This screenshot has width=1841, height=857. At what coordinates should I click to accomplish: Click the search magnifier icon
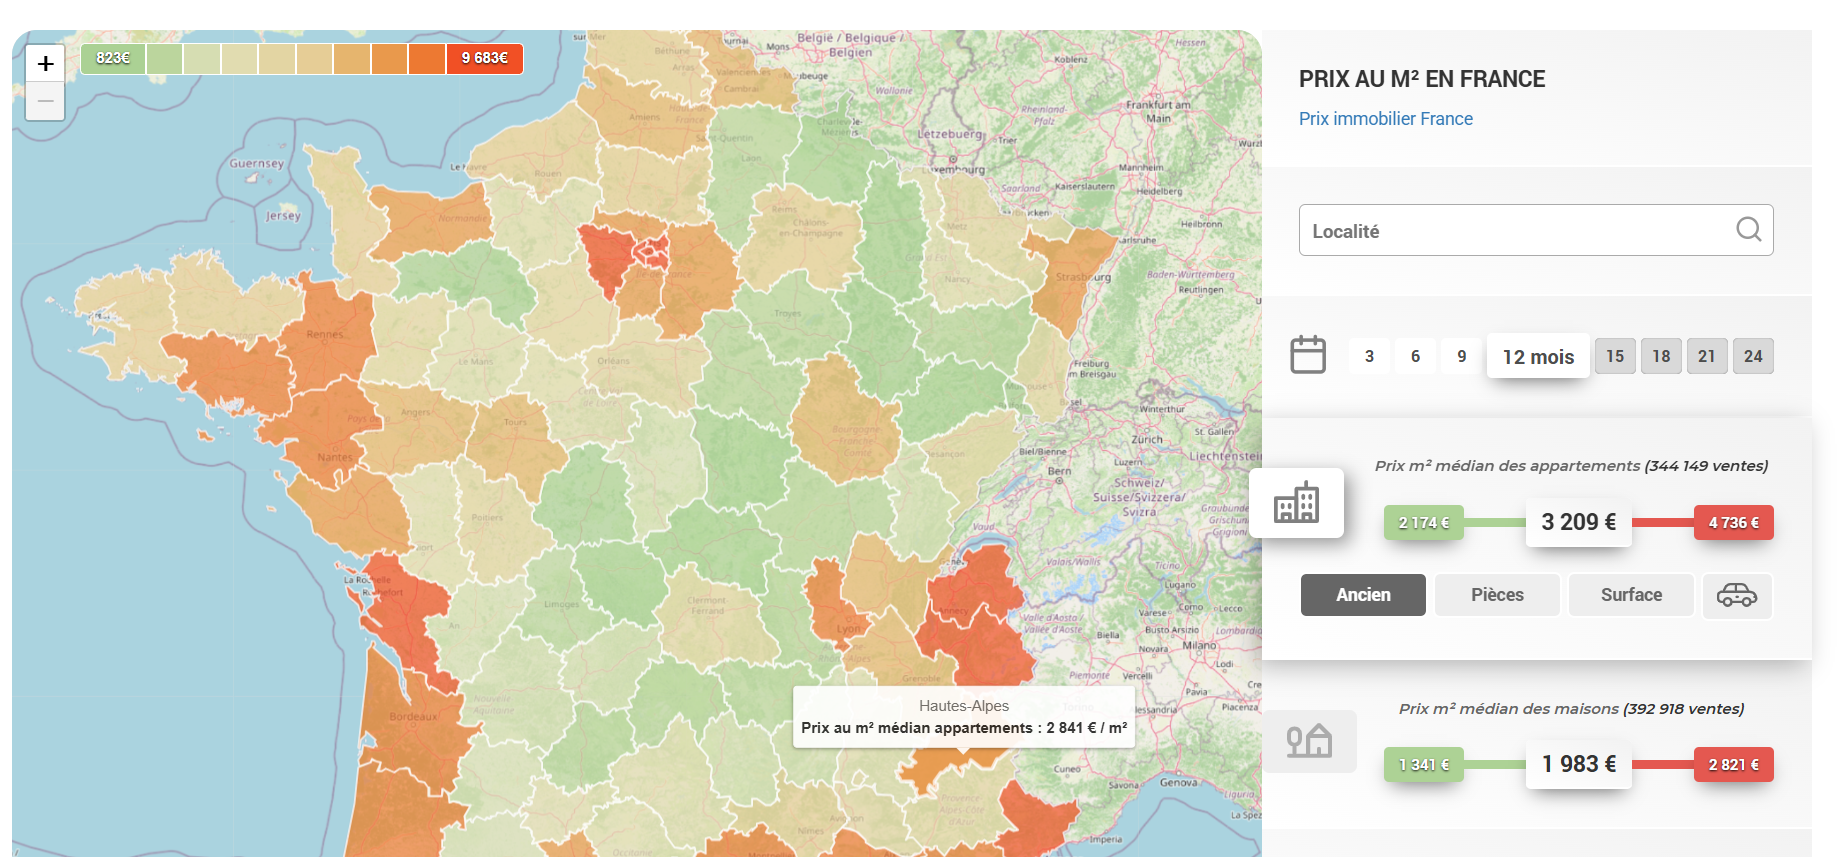point(1748,230)
